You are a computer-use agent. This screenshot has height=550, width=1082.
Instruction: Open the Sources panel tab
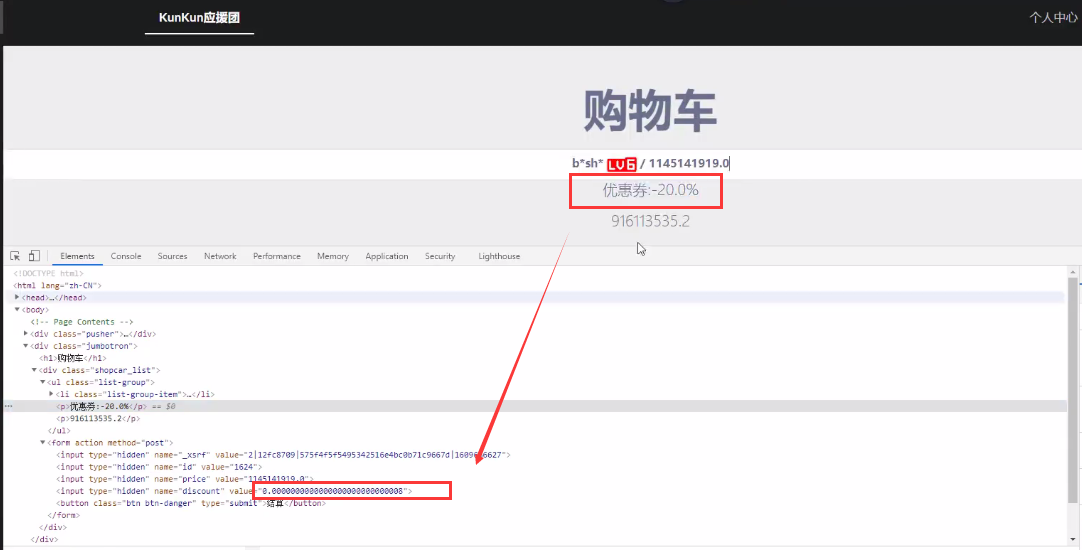point(172,256)
